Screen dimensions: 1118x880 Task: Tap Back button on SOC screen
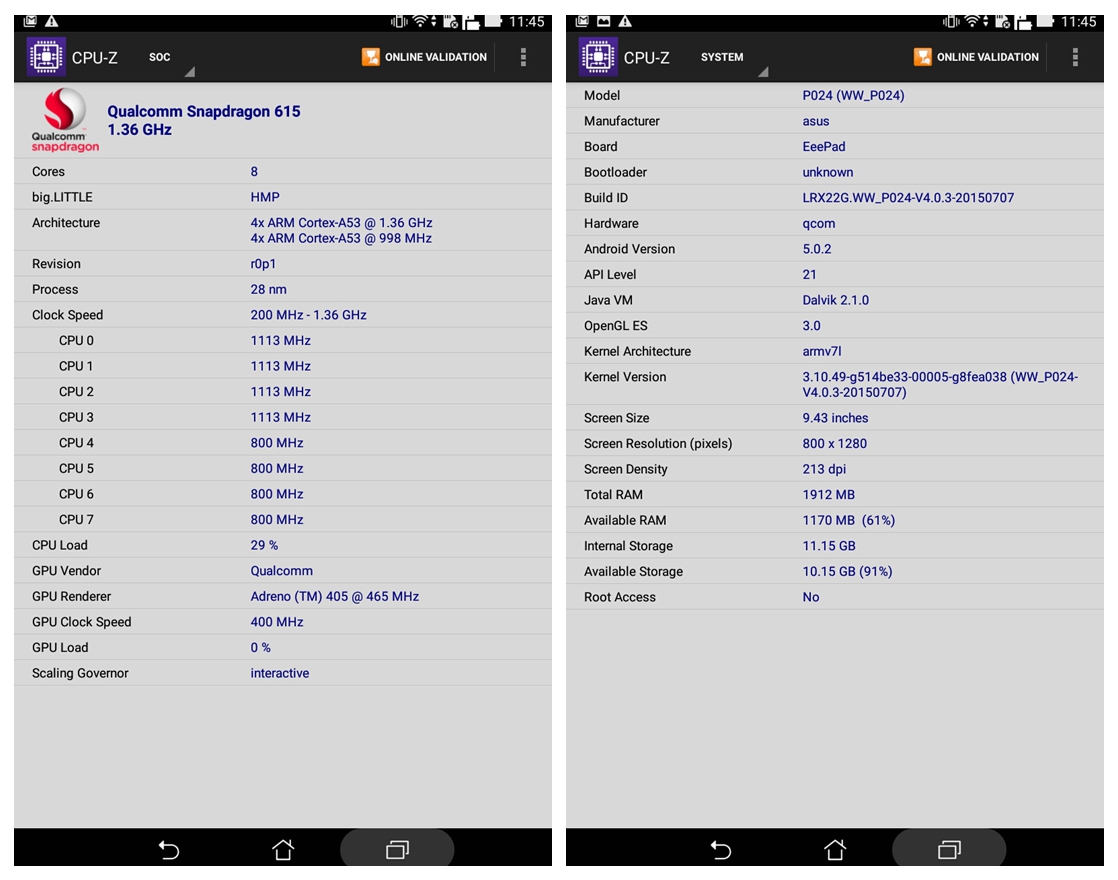[x=168, y=849]
